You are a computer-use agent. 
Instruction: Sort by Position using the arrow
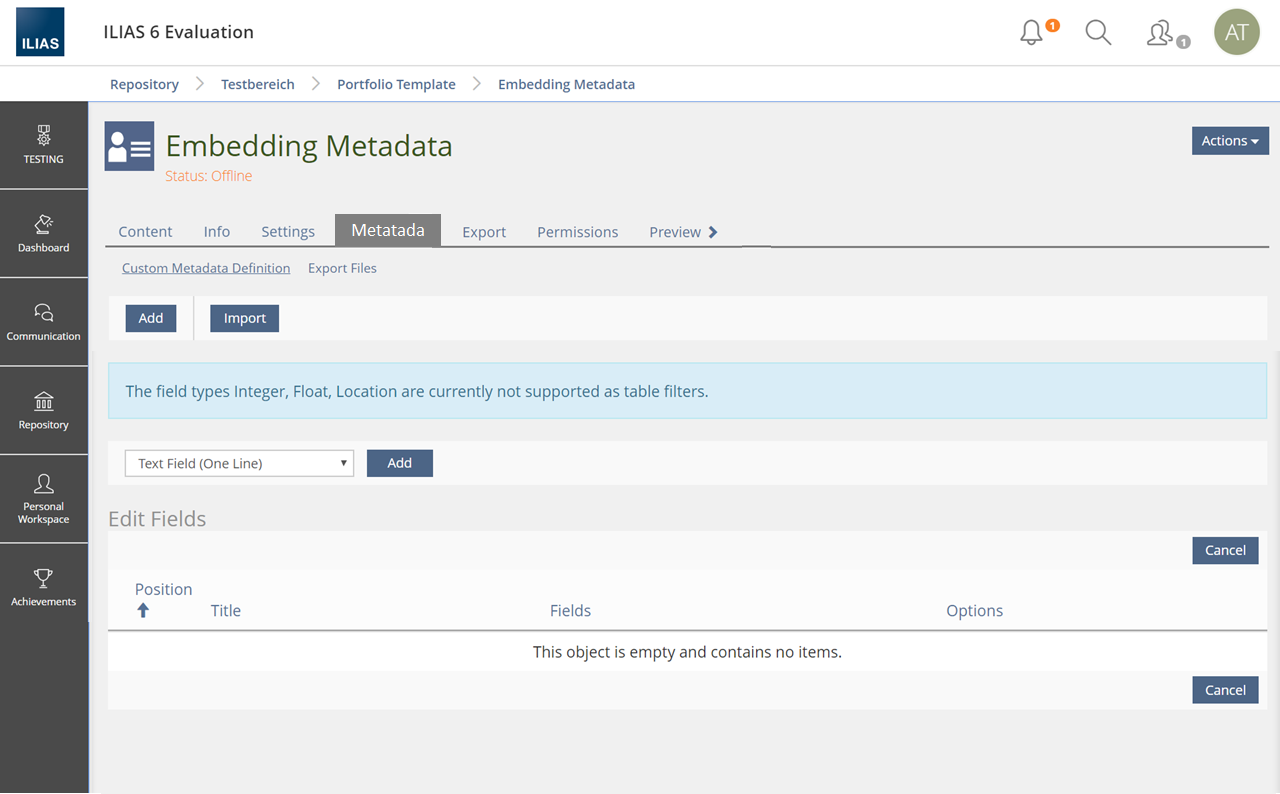coord(143,610)
